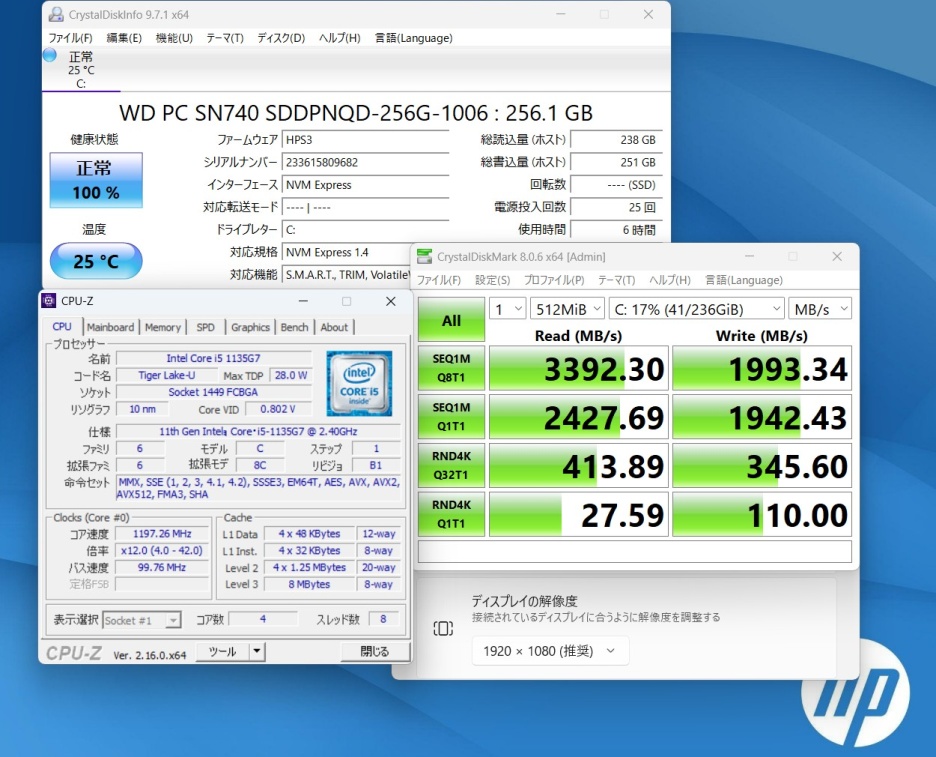Screen dimensions: 936x757
Task: Open 言語(Language) menu in CrystalDiskMark
Action: pos(744,280)
